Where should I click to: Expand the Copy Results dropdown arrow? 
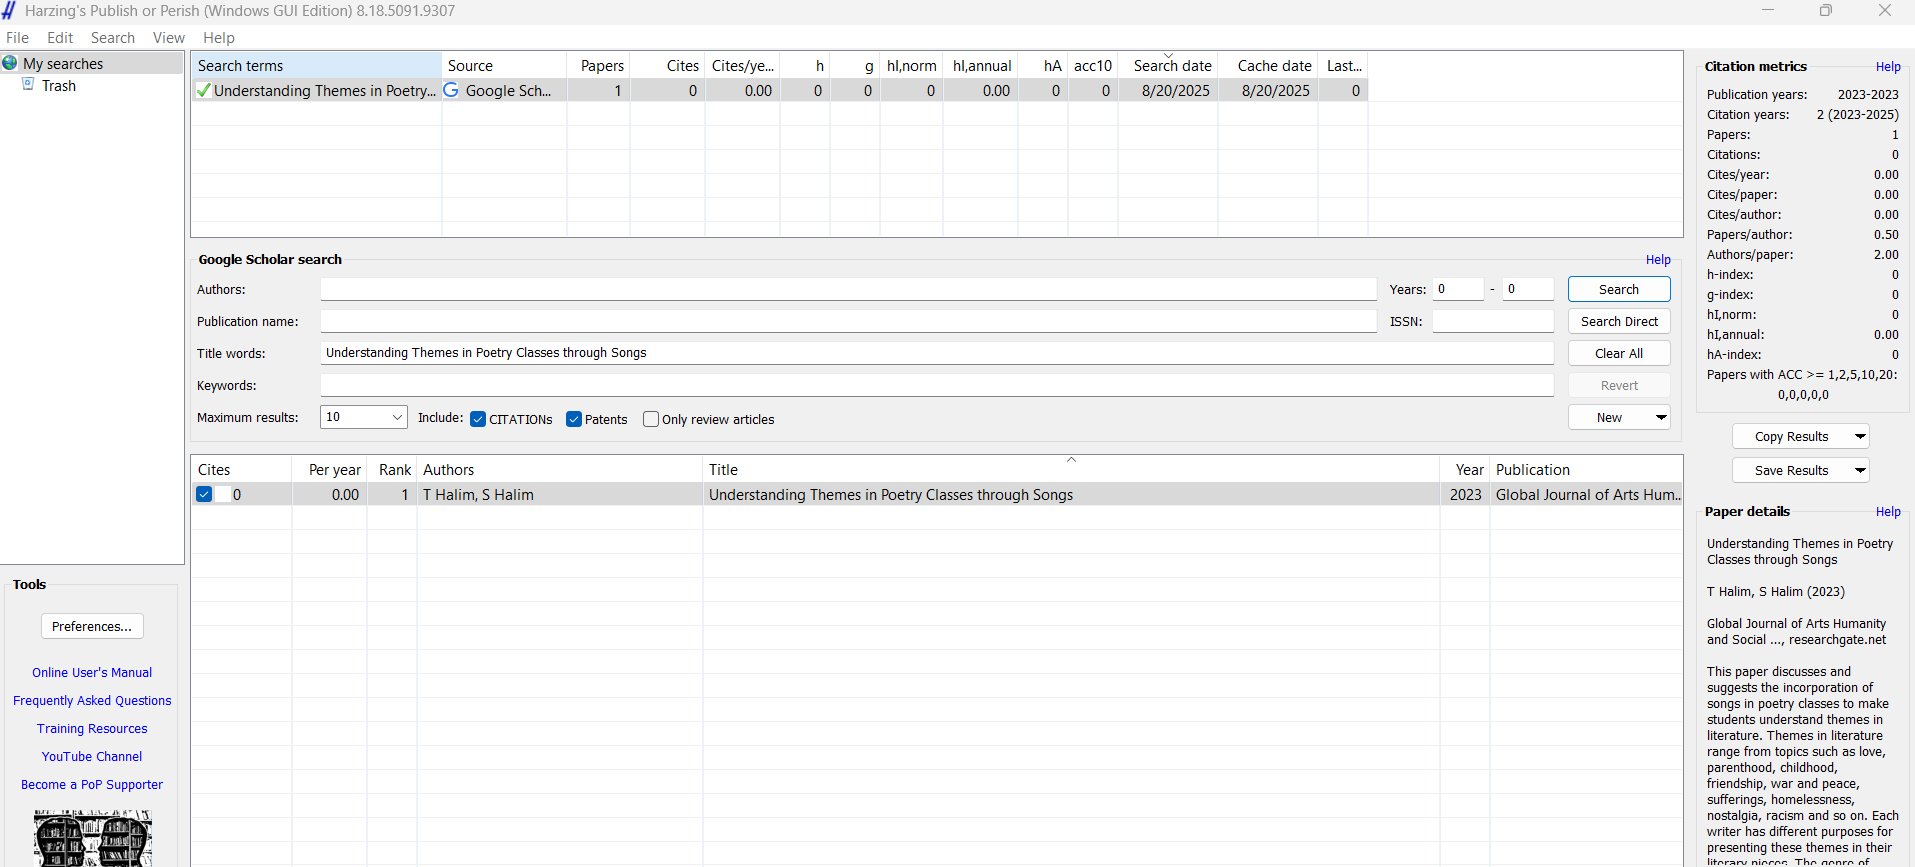1860,436
